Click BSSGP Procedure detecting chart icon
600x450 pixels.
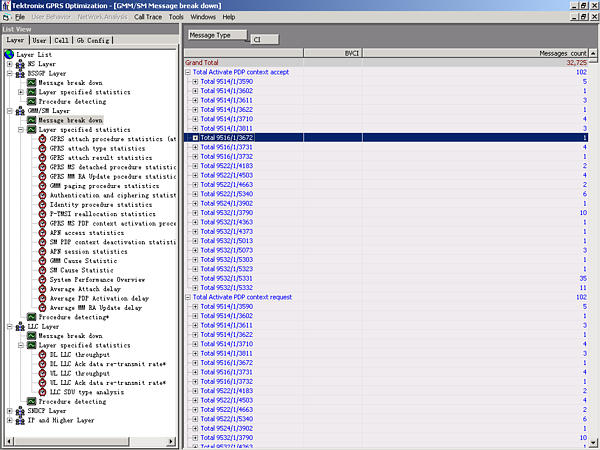(x=31, y=101)
